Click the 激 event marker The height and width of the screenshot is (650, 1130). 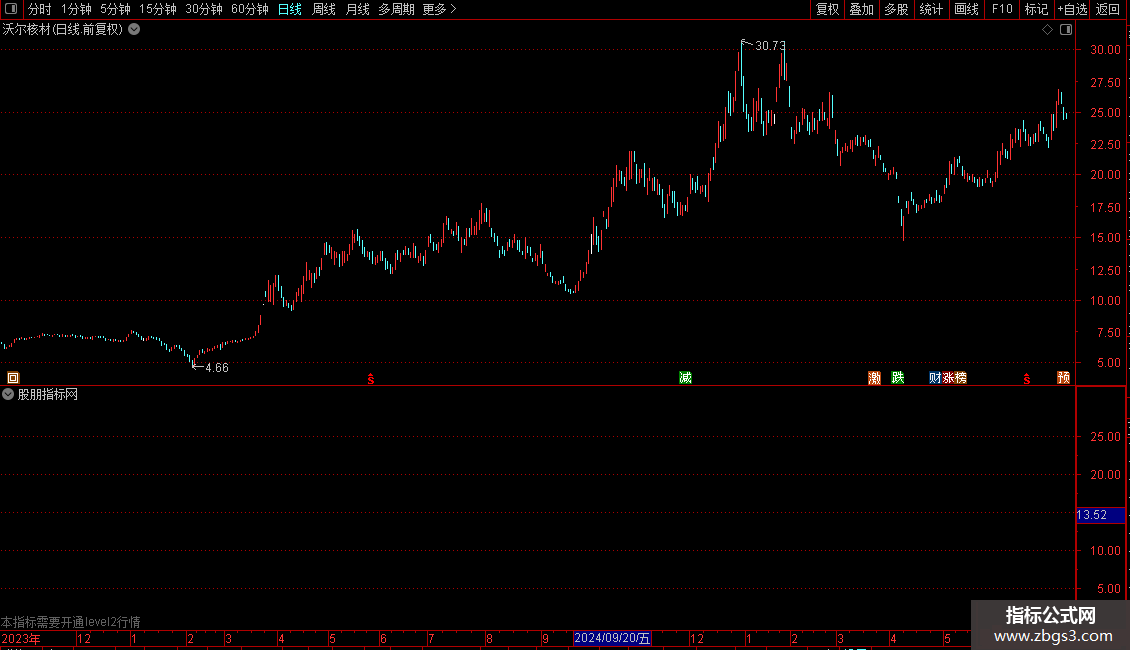click(x=874, y=378)
